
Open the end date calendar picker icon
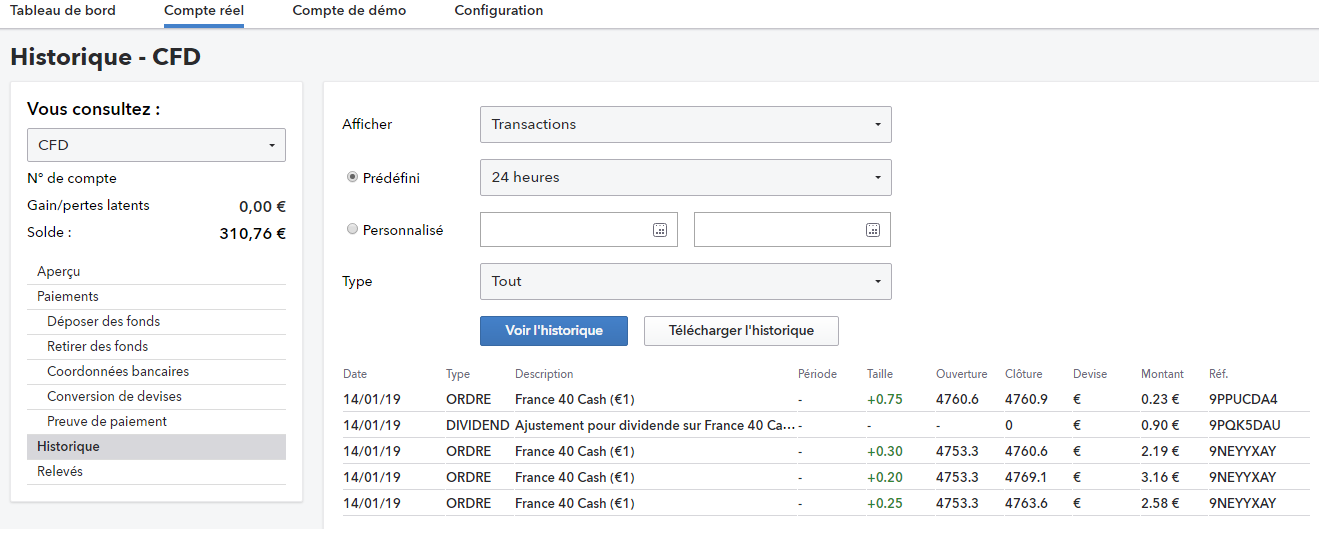[873, 230]
